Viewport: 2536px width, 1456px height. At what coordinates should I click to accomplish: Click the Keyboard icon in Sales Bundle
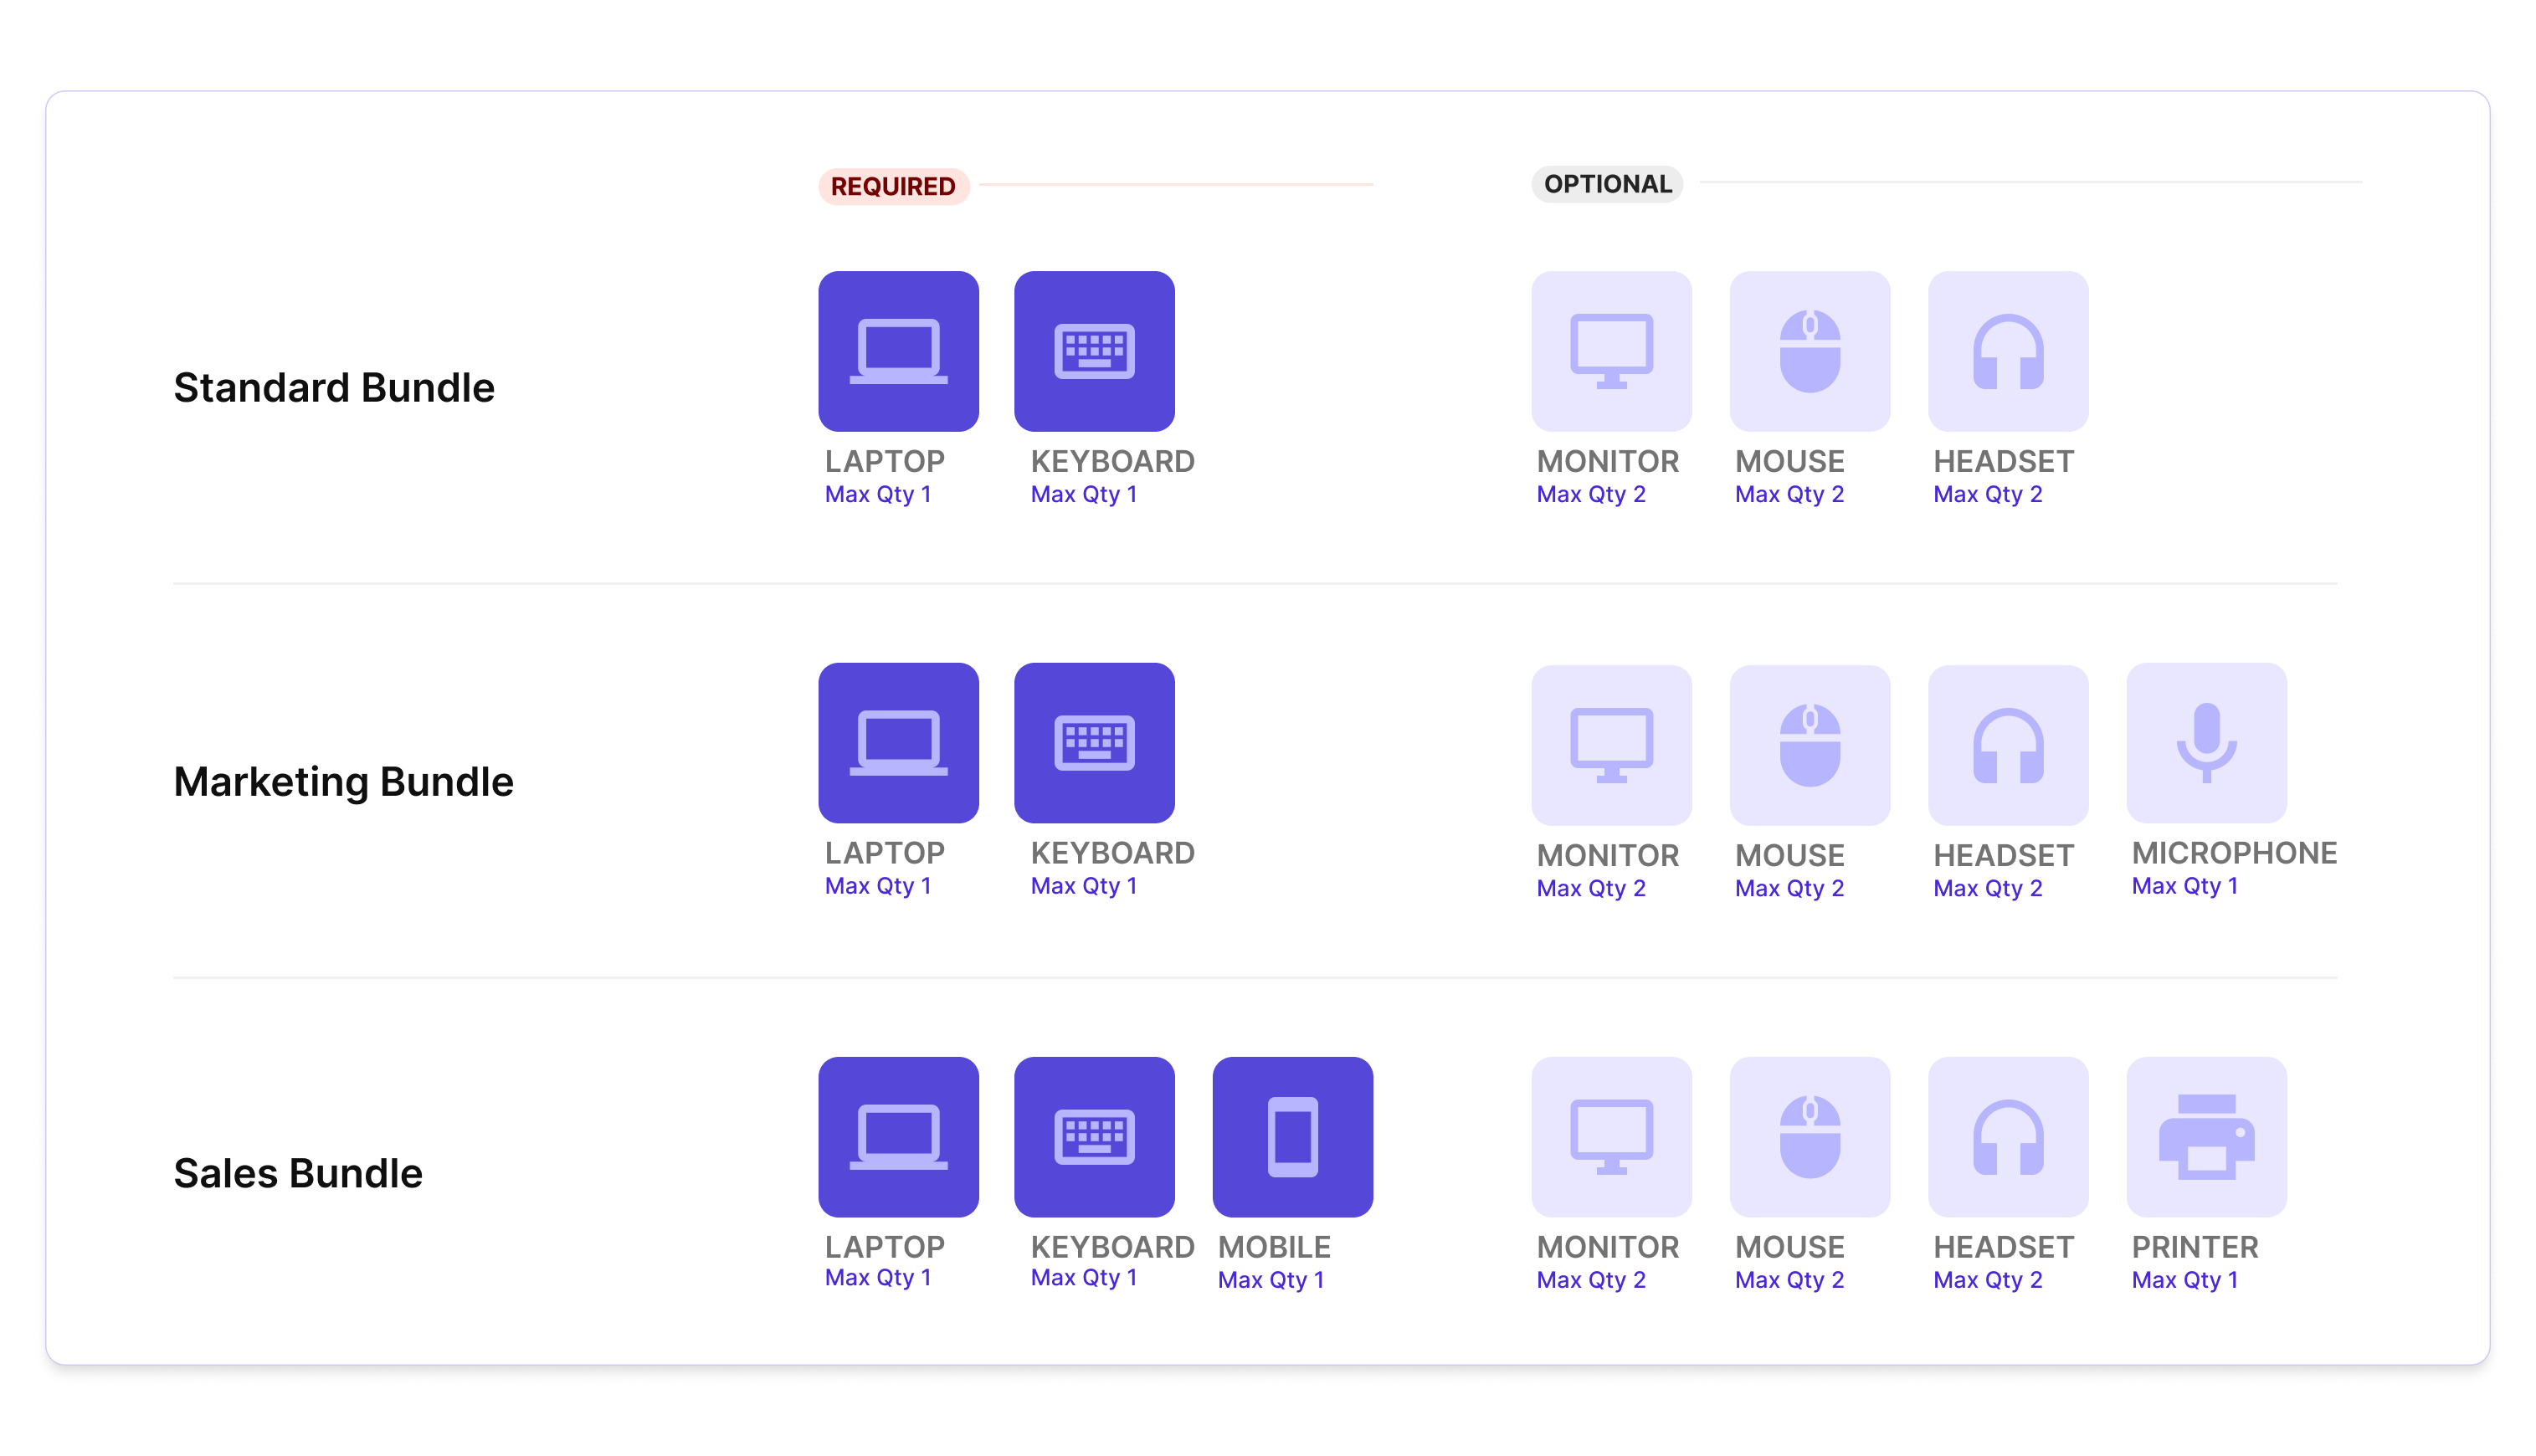[x=1094, y=1137]
